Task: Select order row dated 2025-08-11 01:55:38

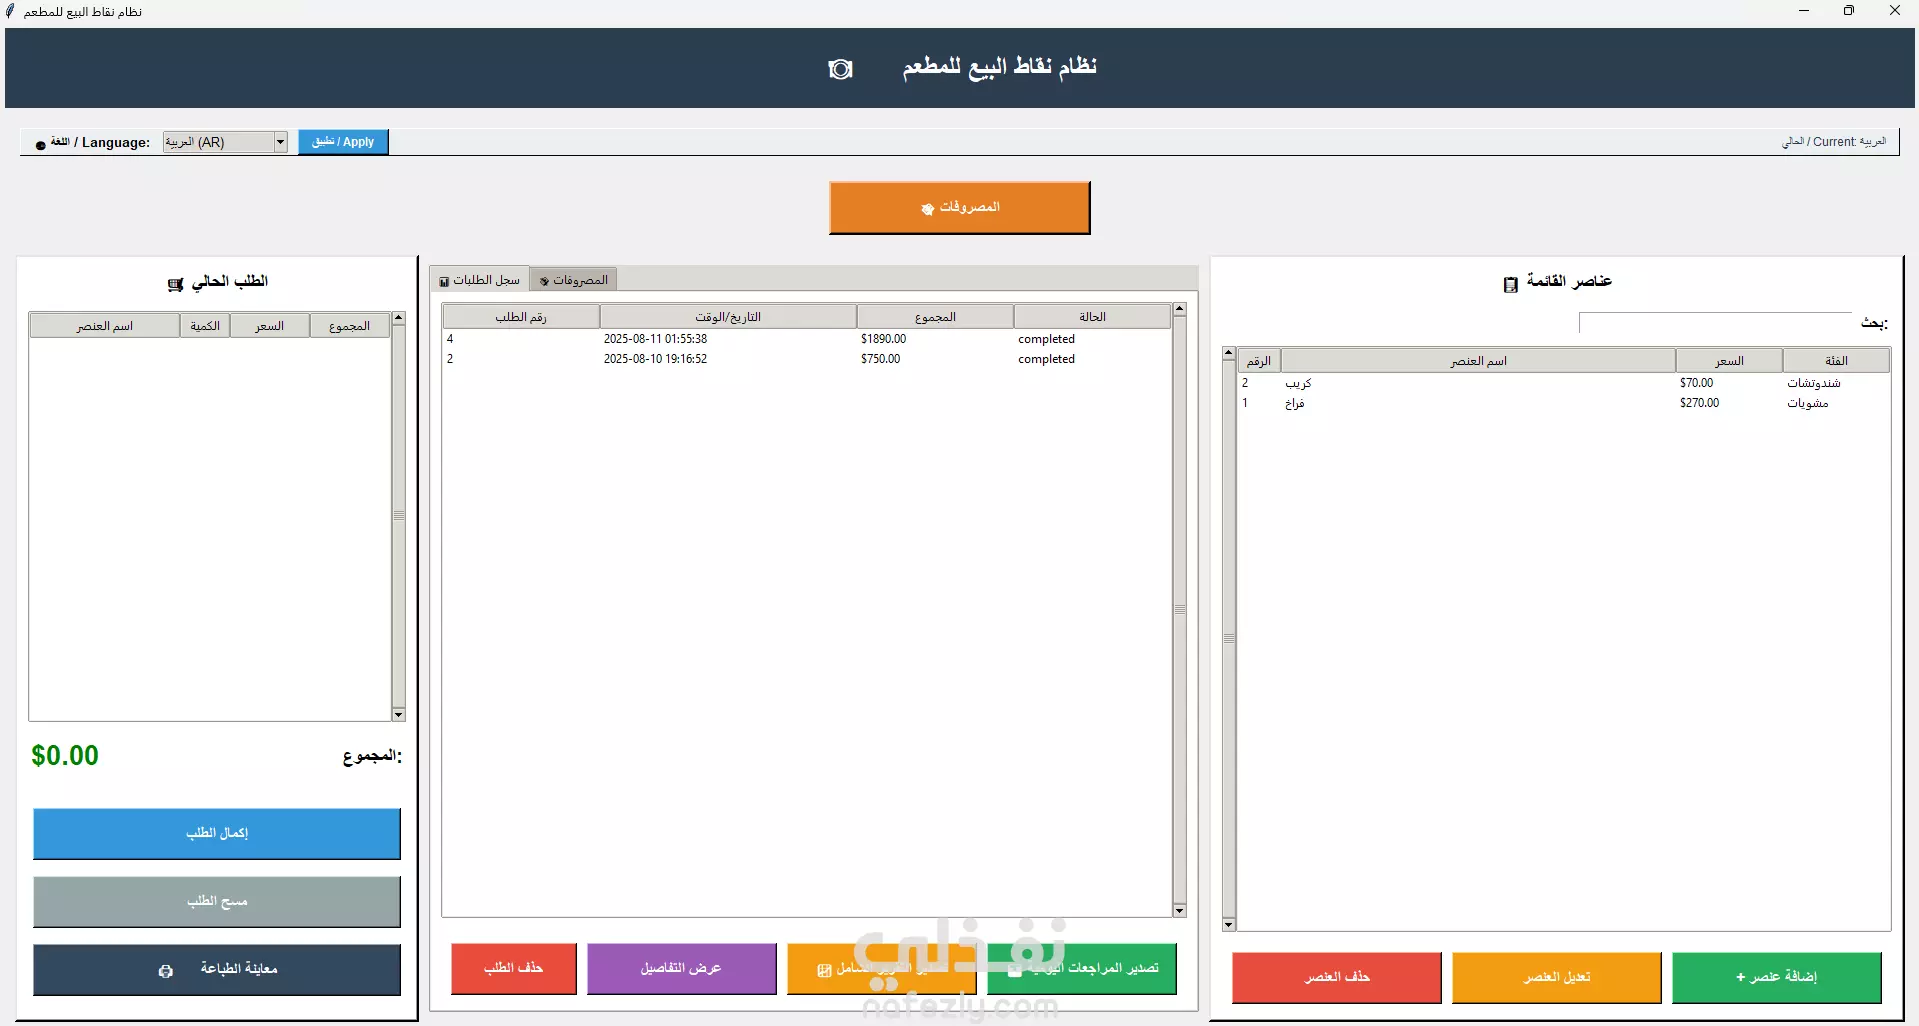Action: [806, 339]
